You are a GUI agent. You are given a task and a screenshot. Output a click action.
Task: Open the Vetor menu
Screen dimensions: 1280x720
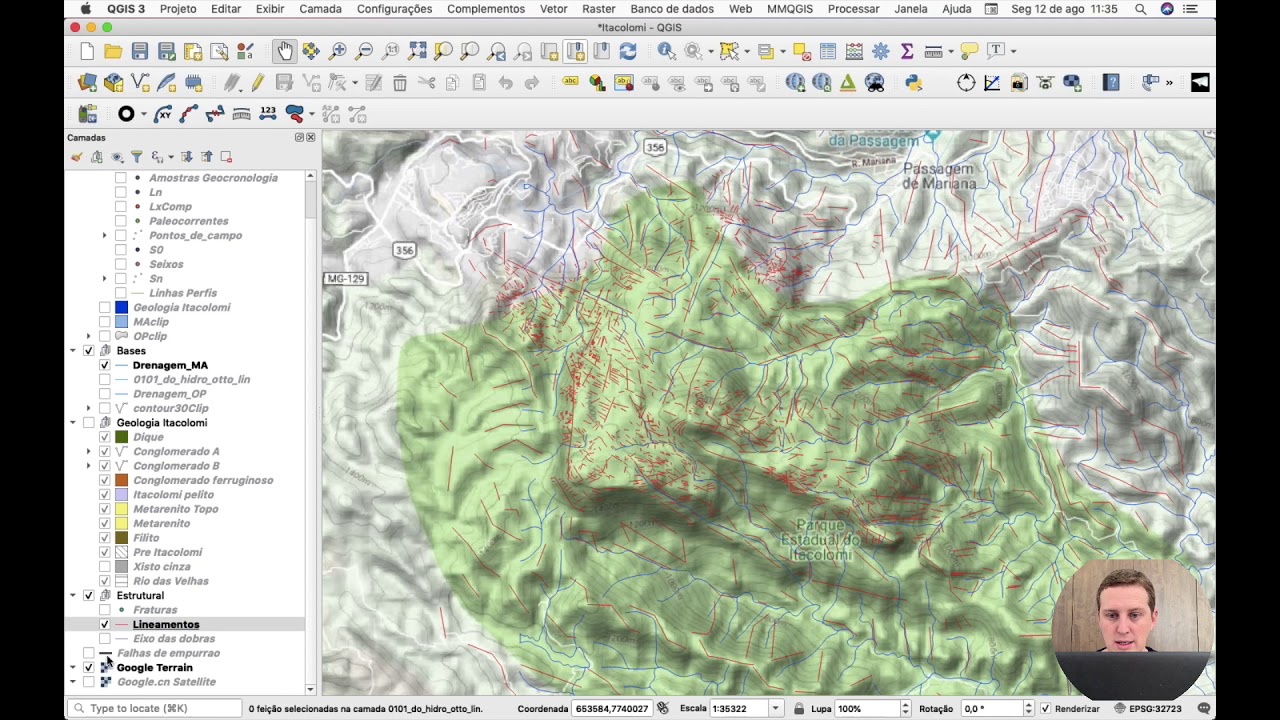pyautogui.click(x=554, y=9)
